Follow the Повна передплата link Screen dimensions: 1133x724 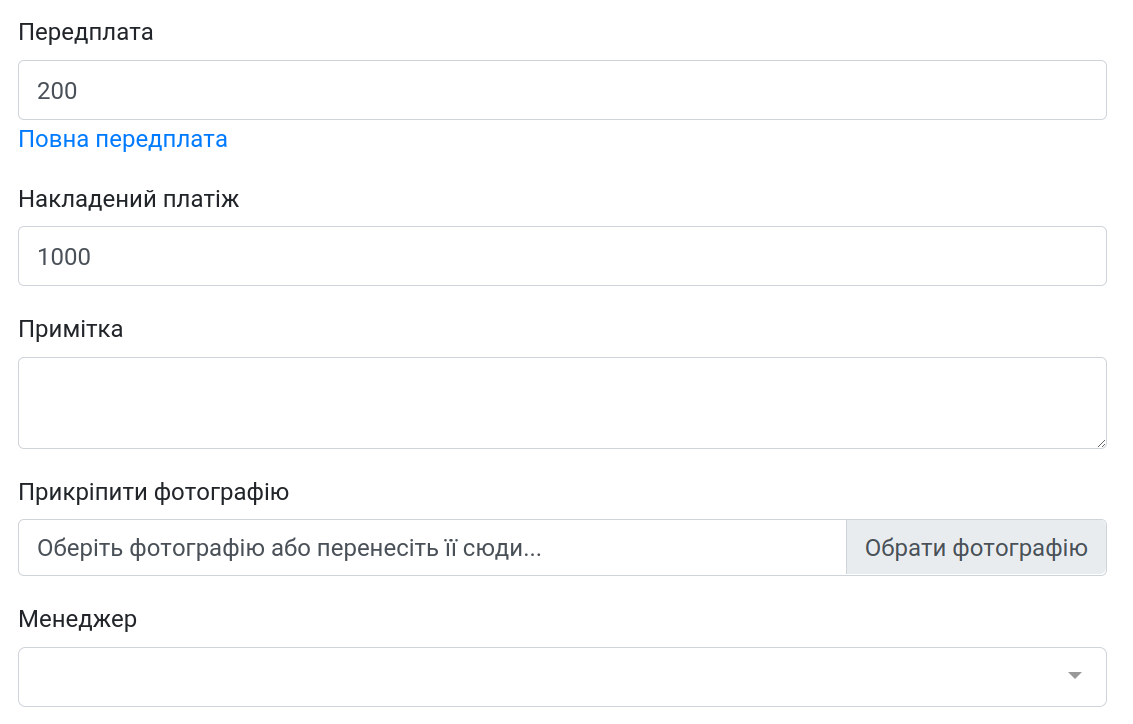[123, 139]
